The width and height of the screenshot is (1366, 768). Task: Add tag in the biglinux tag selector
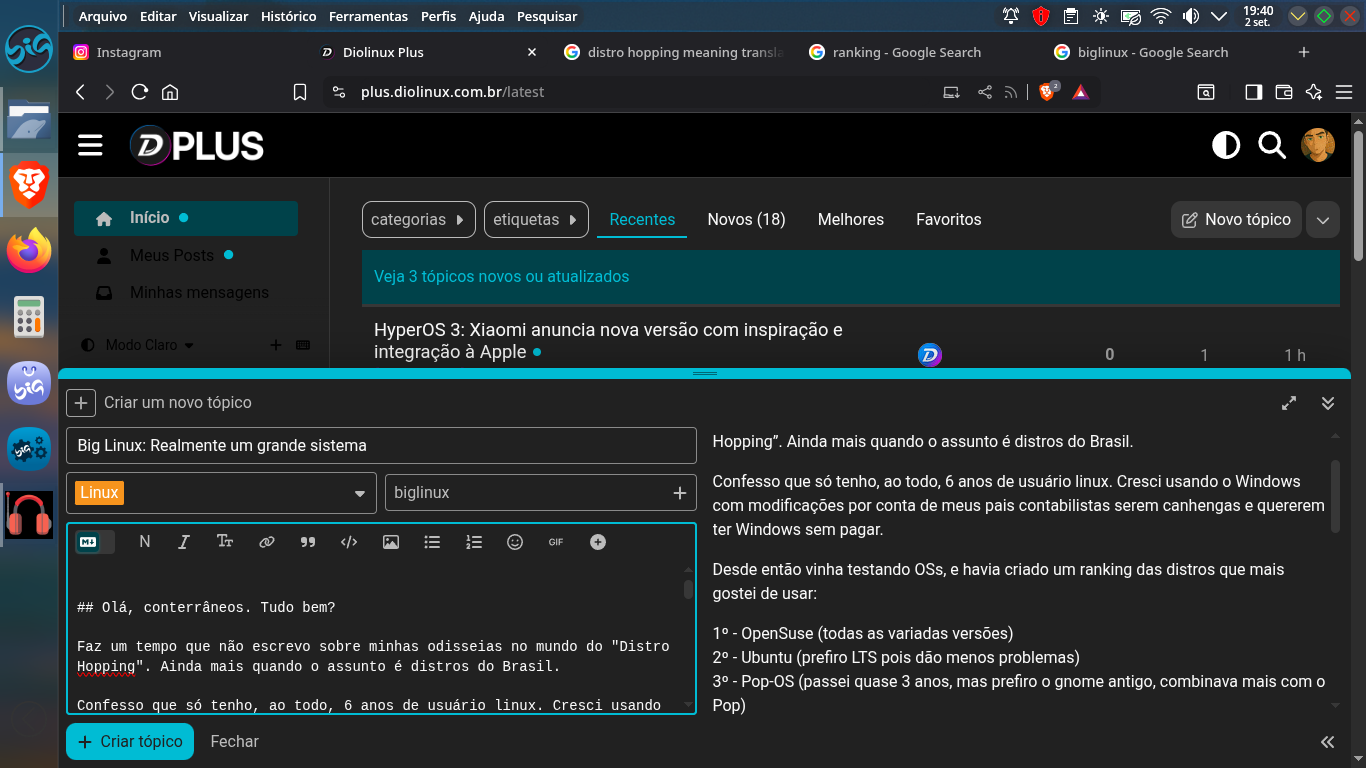click(541, 493)
